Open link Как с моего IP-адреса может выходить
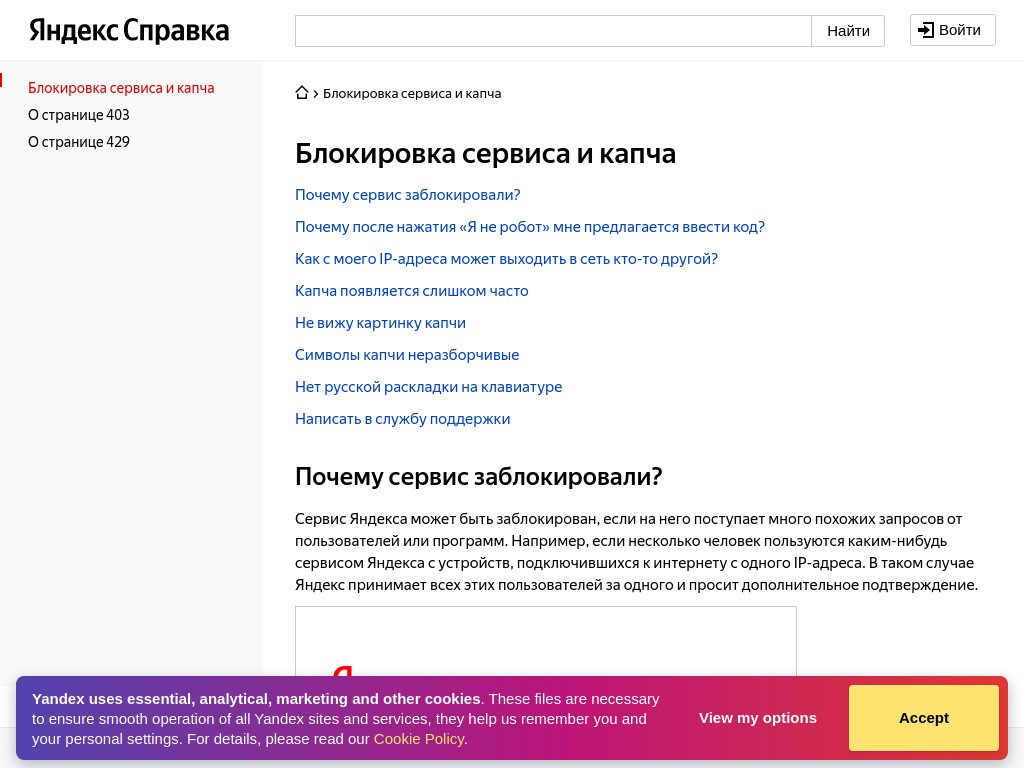This screenshot has width=1024, height=768. click(506, 259)
